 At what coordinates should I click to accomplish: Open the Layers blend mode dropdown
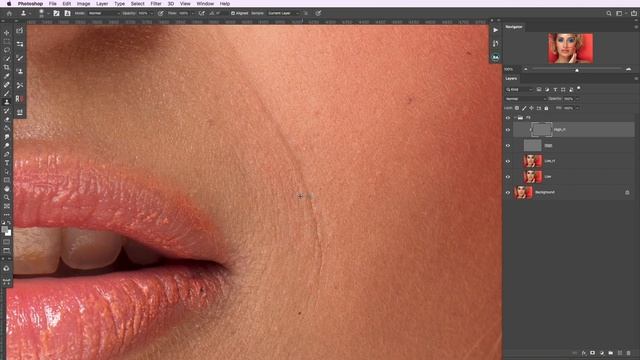[x=526, y=99]
